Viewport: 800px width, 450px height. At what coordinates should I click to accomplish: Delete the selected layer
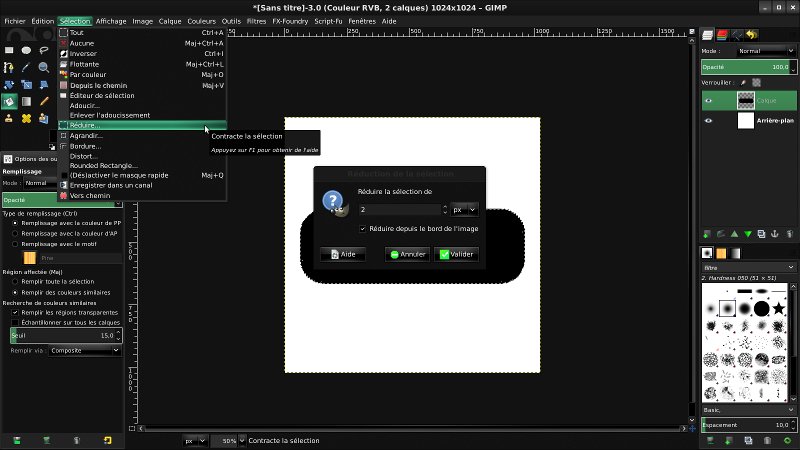(x=789, y=234)
